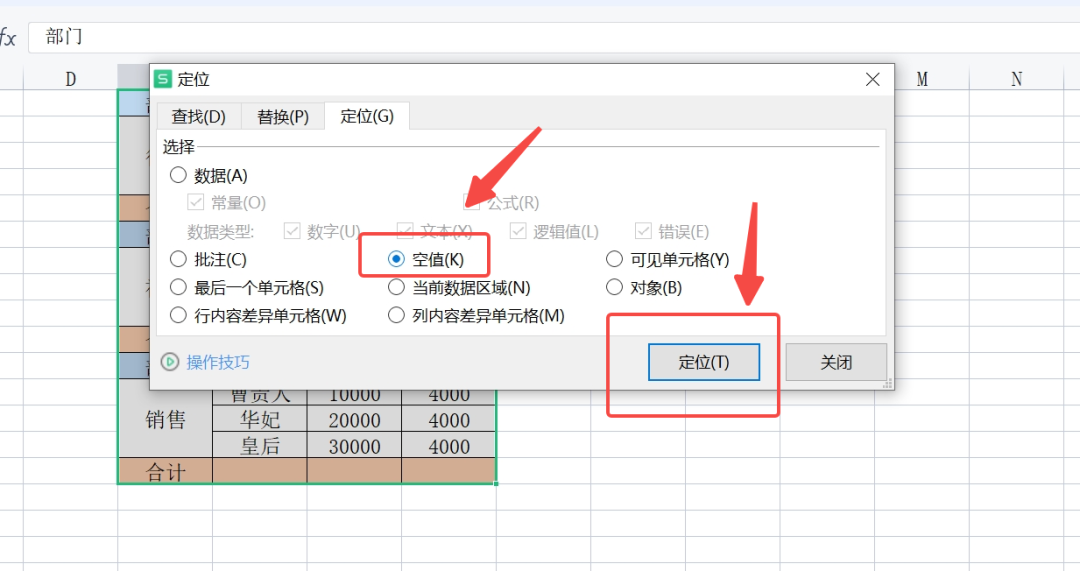Select column M header
The image size is (1080, 571).
point(922,79)
